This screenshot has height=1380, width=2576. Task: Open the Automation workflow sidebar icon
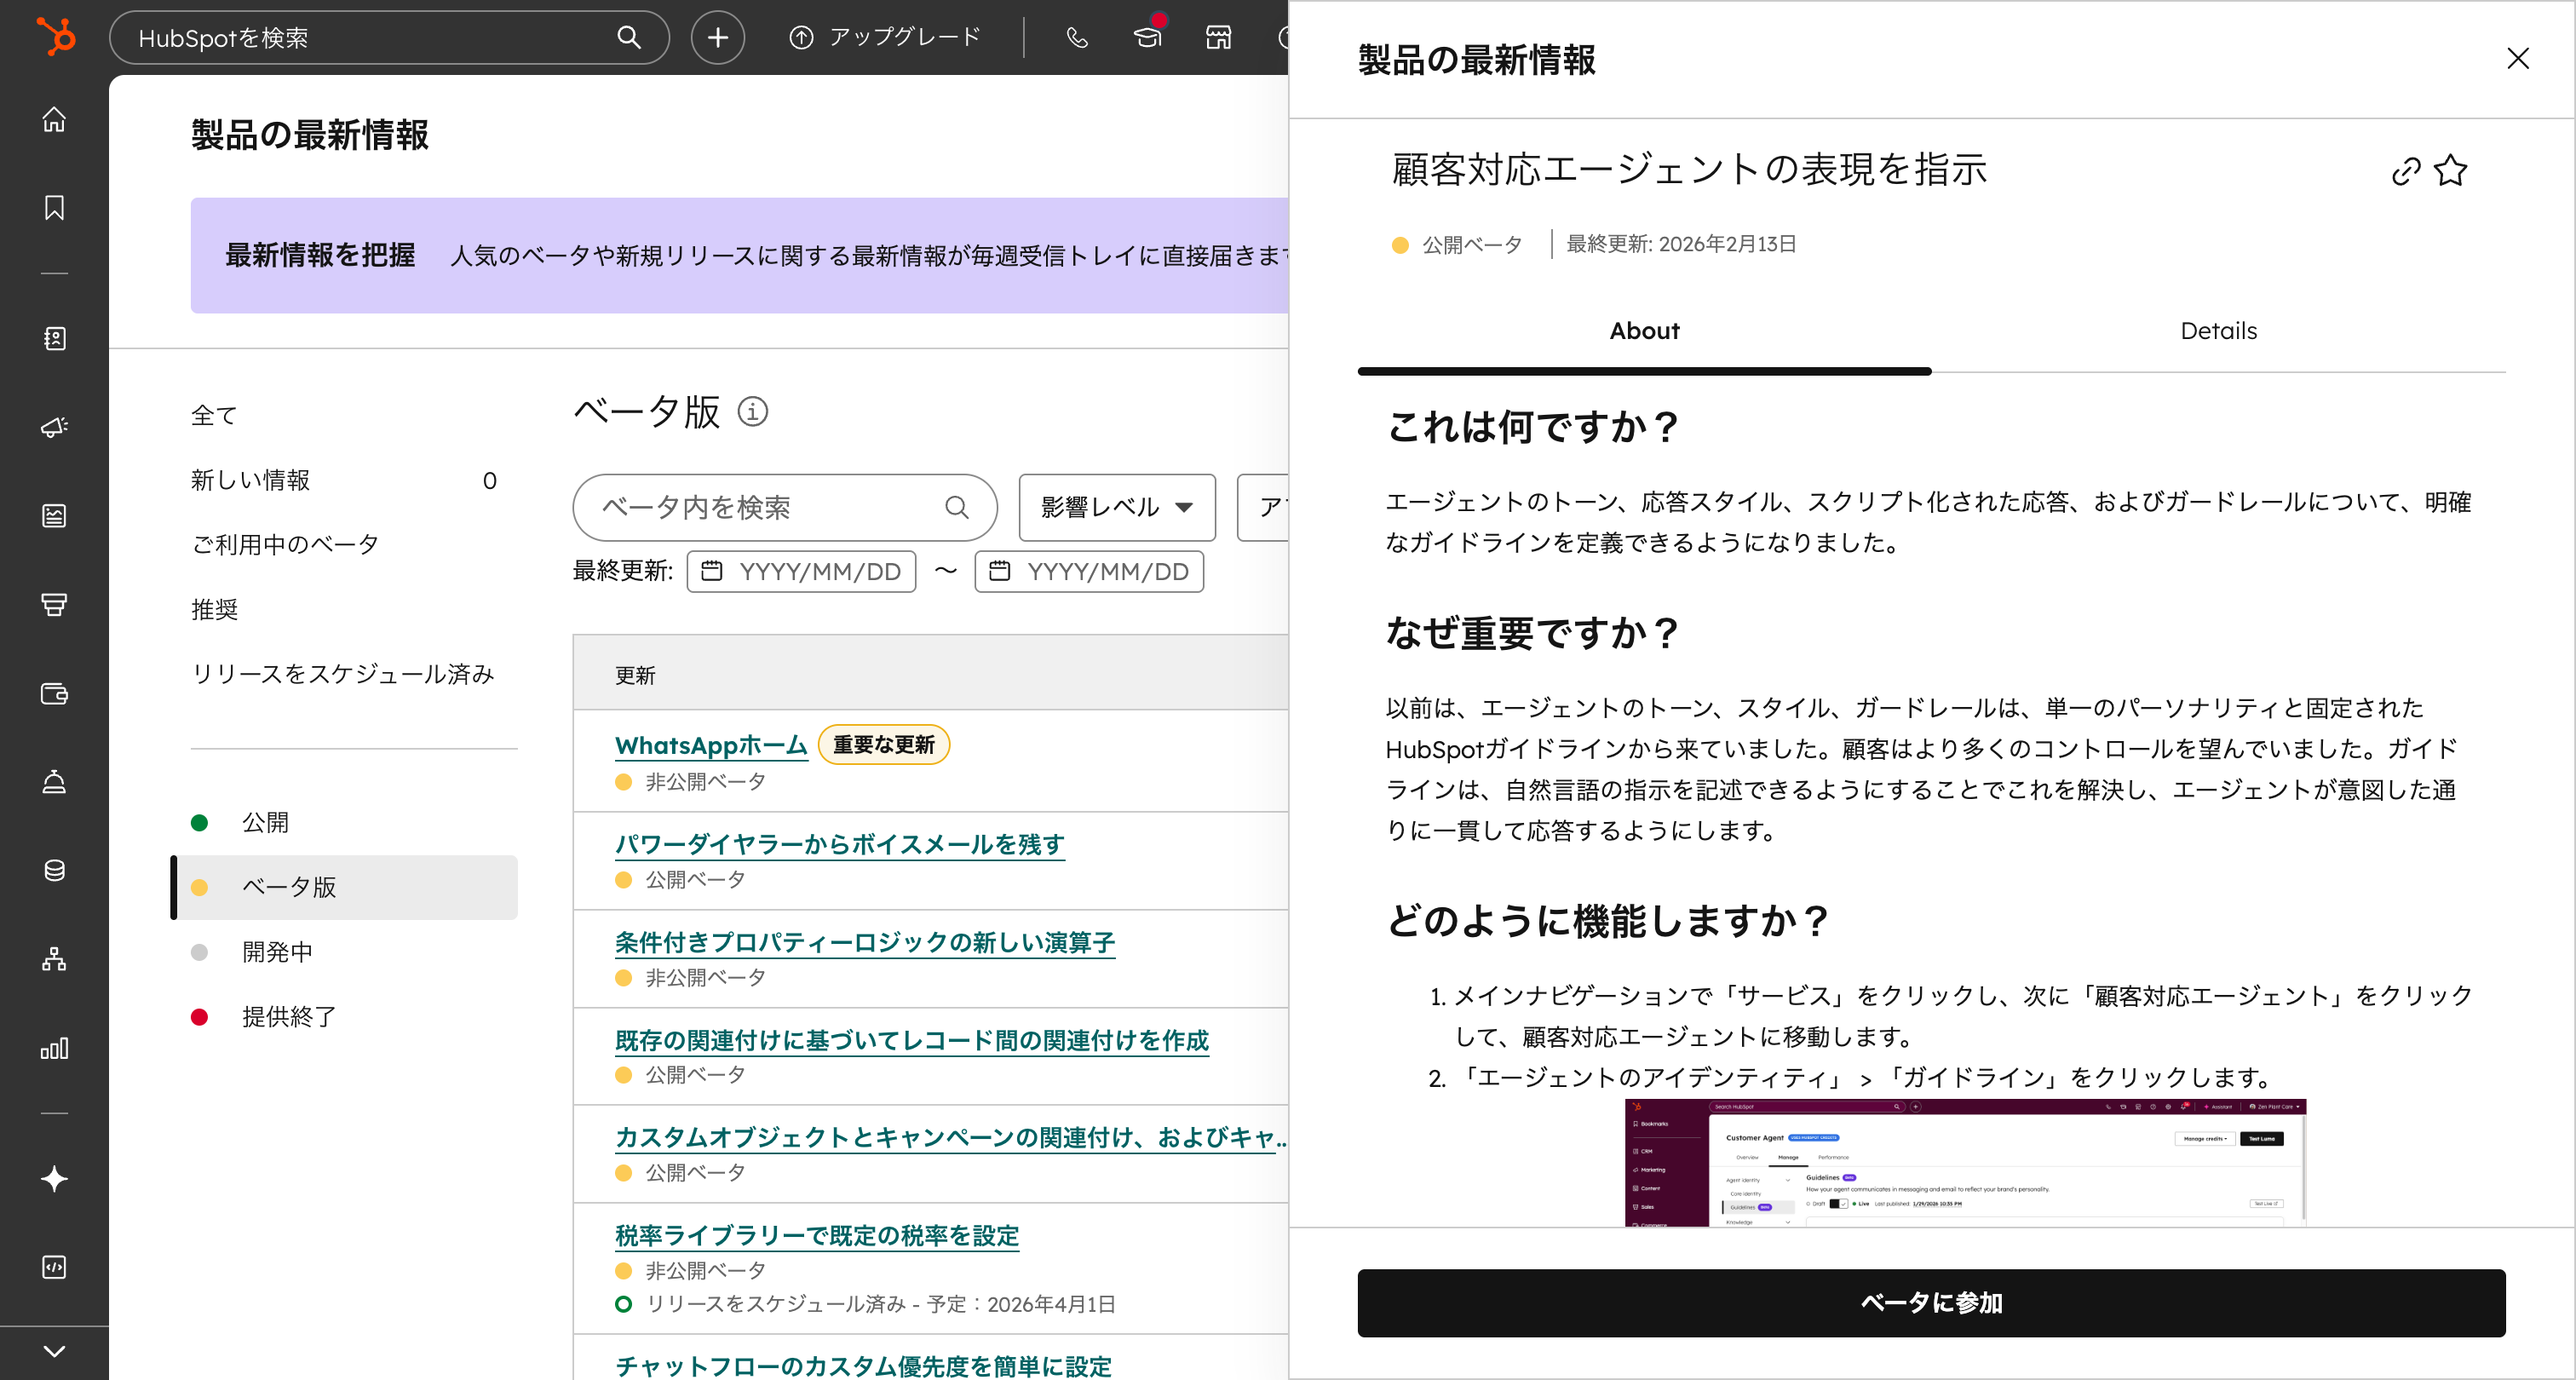pyautogui.click(x=54, y=959)
